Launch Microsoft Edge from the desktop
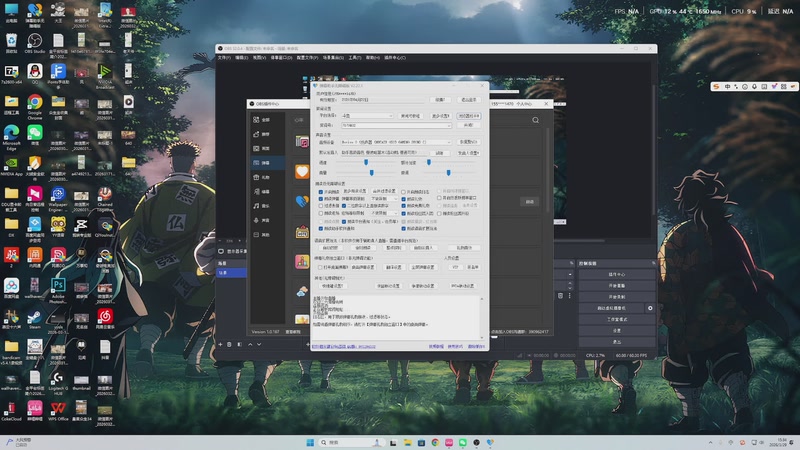Screen dimensions: 800x450 click(x=11, y=132)
